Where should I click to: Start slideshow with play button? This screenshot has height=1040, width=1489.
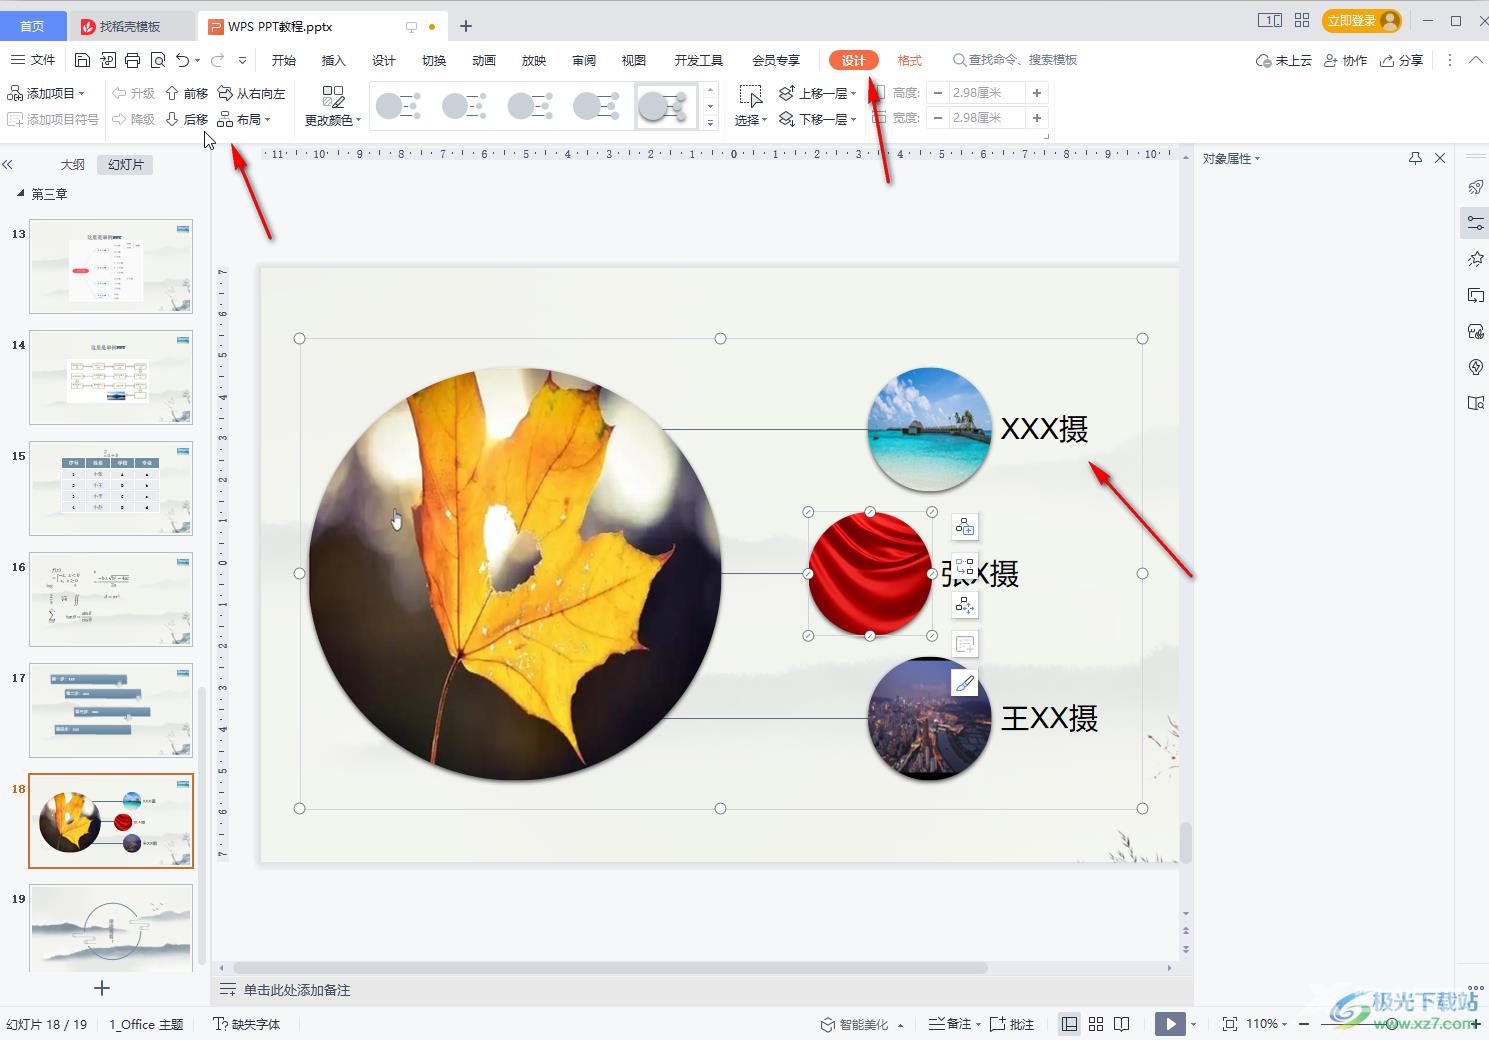[1170, 1024]
